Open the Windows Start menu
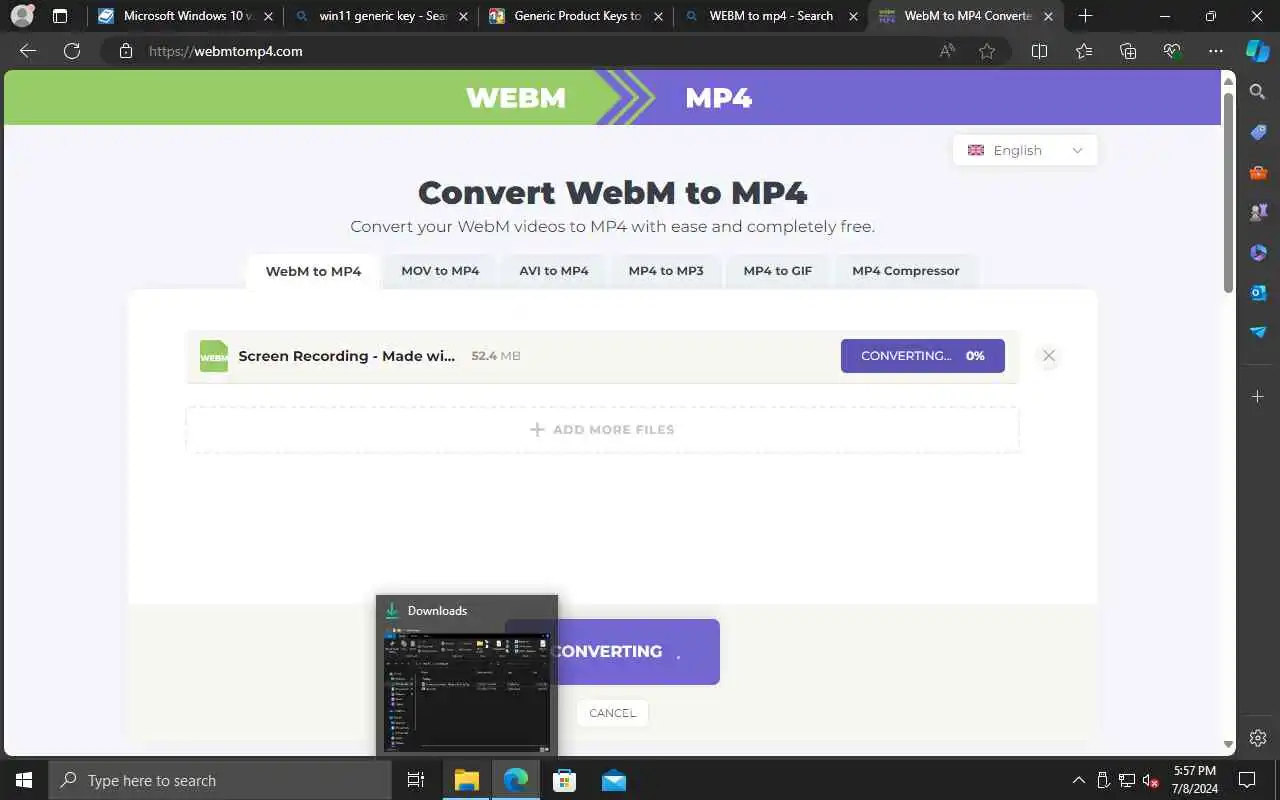1280x800 pixels. click(x=24, y=780)
